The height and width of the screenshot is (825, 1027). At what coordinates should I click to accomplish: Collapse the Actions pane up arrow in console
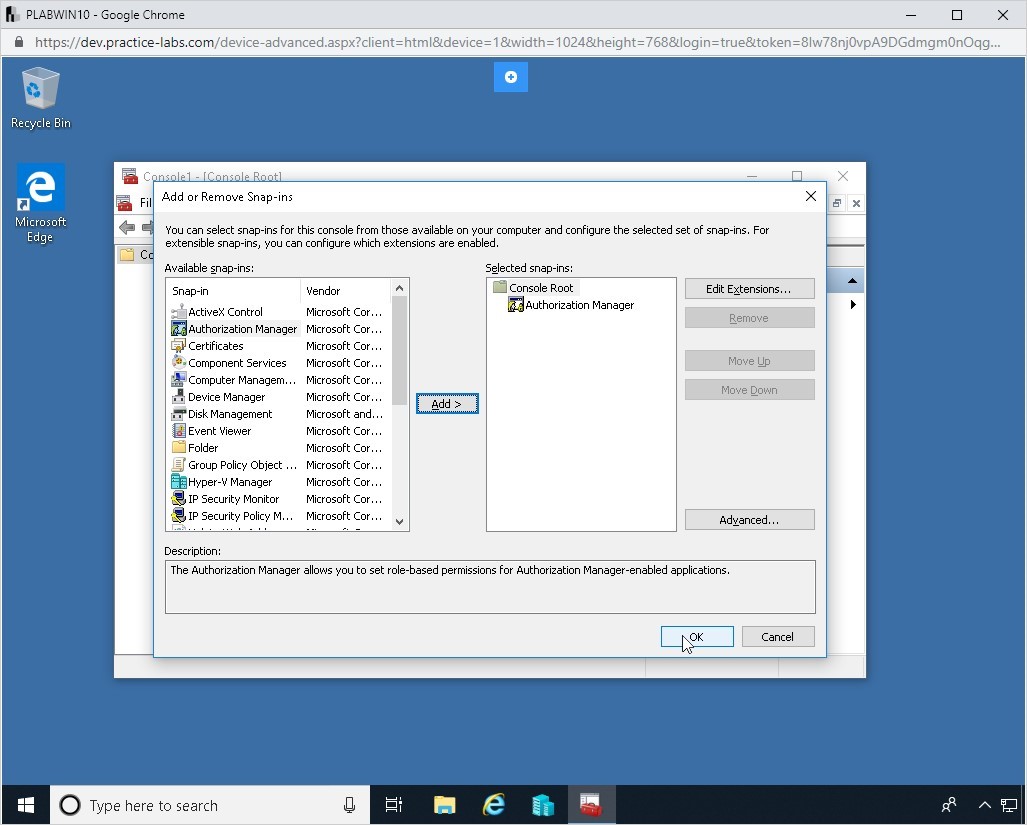852,281
